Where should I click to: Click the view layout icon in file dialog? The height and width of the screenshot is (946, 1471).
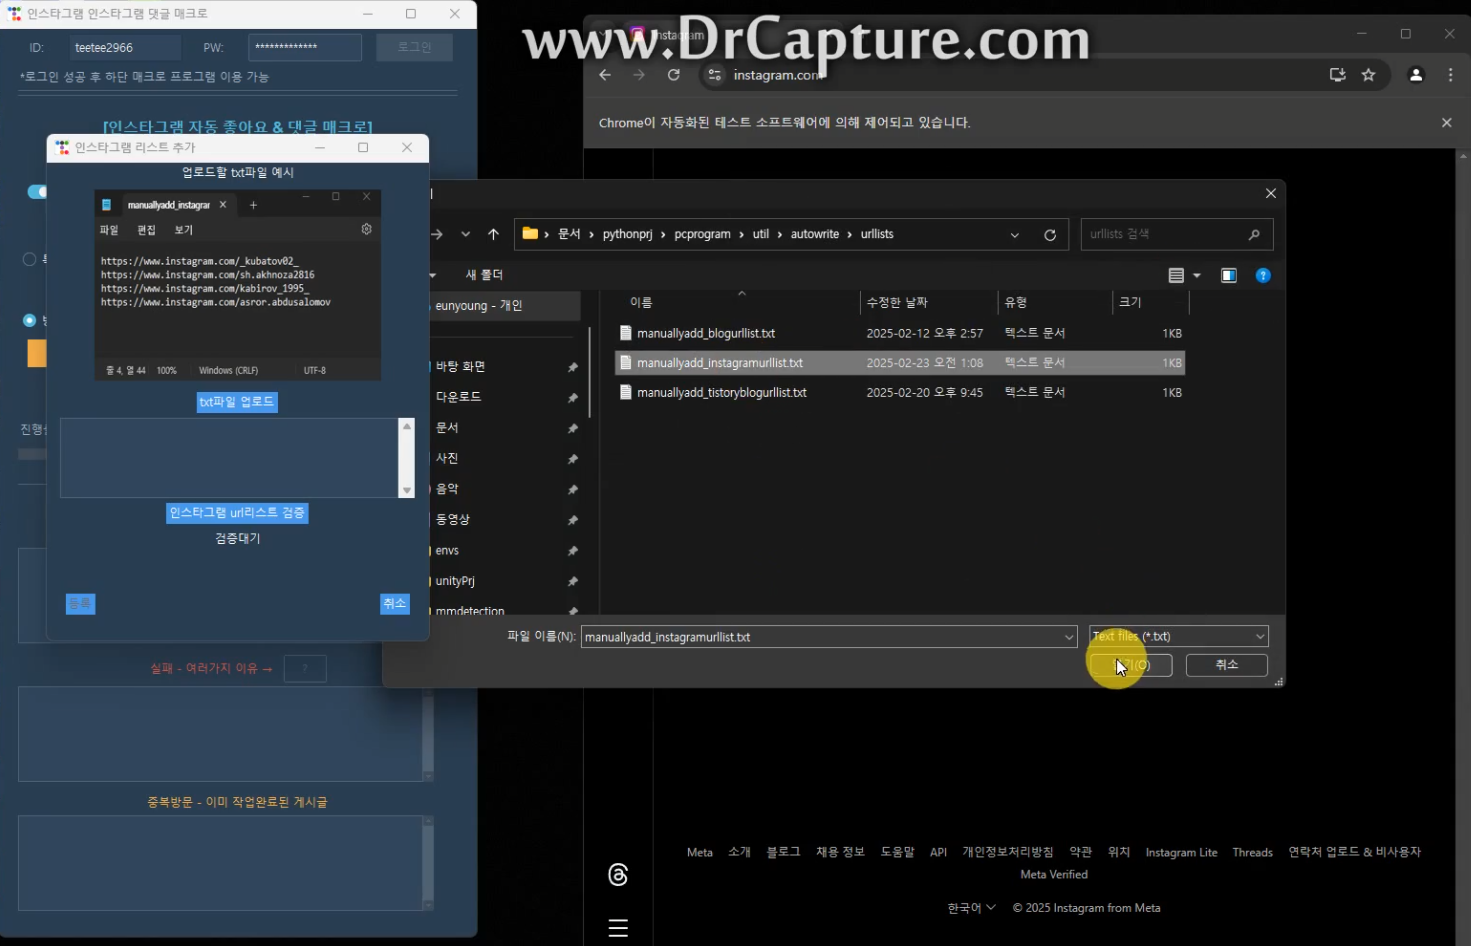1176,275
